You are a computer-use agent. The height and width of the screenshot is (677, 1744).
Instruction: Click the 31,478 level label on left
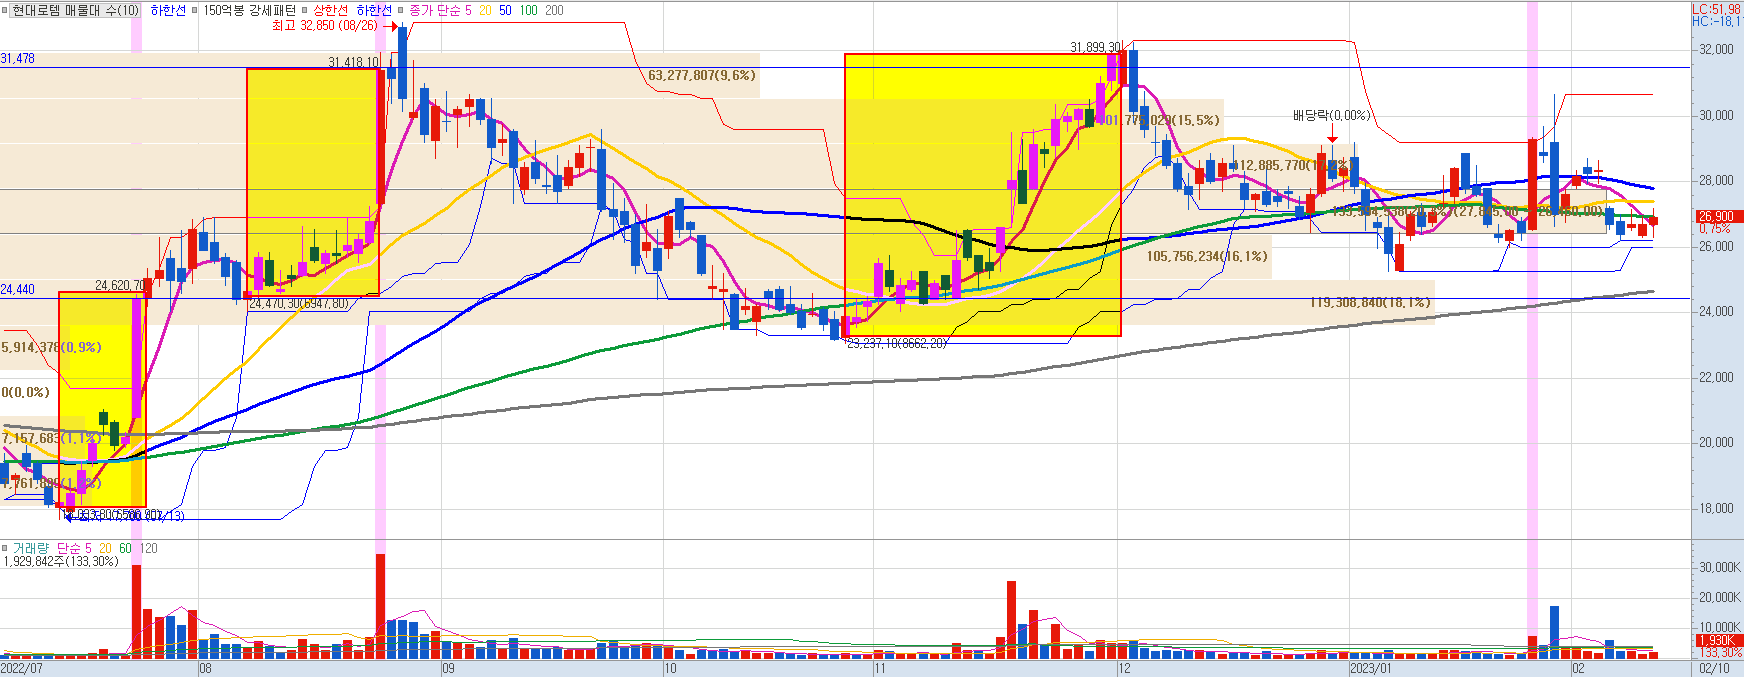point(18,59)
